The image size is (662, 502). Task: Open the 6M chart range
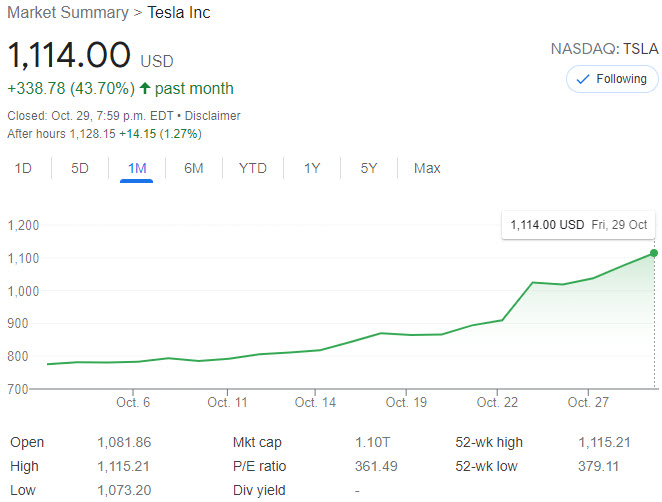pyautogui.click(x=194, y=168)
